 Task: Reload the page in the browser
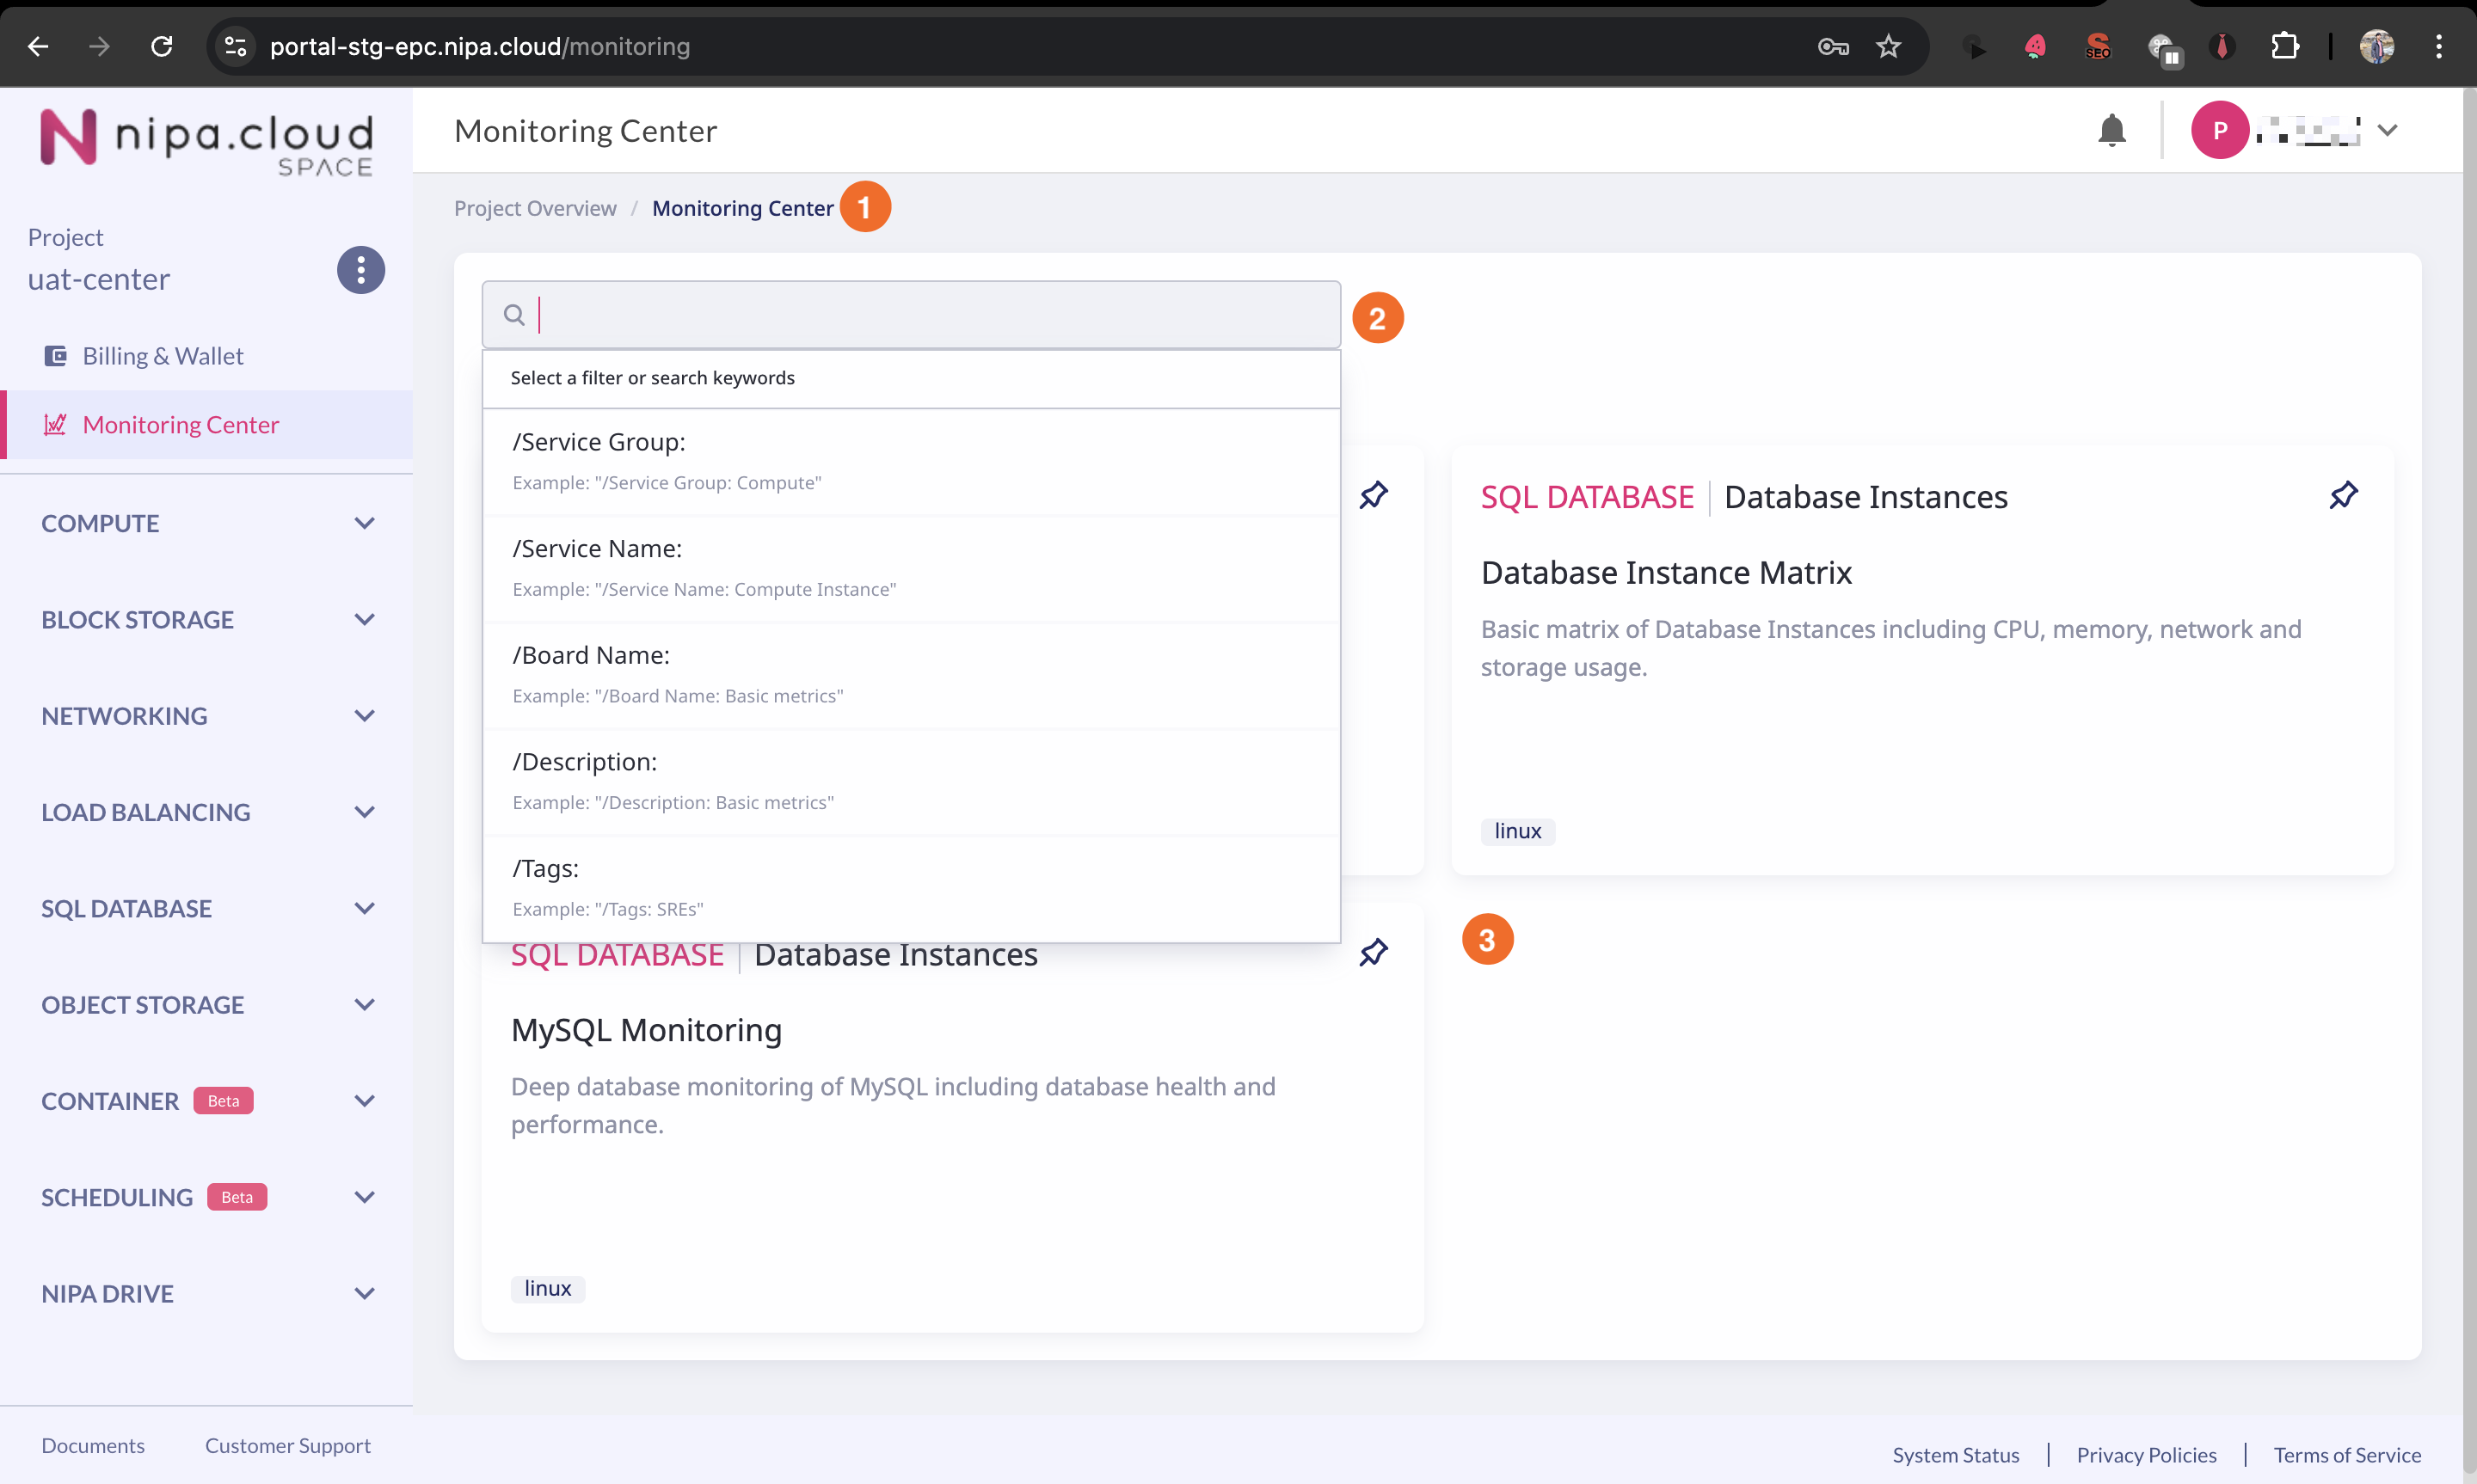point(162,47)
